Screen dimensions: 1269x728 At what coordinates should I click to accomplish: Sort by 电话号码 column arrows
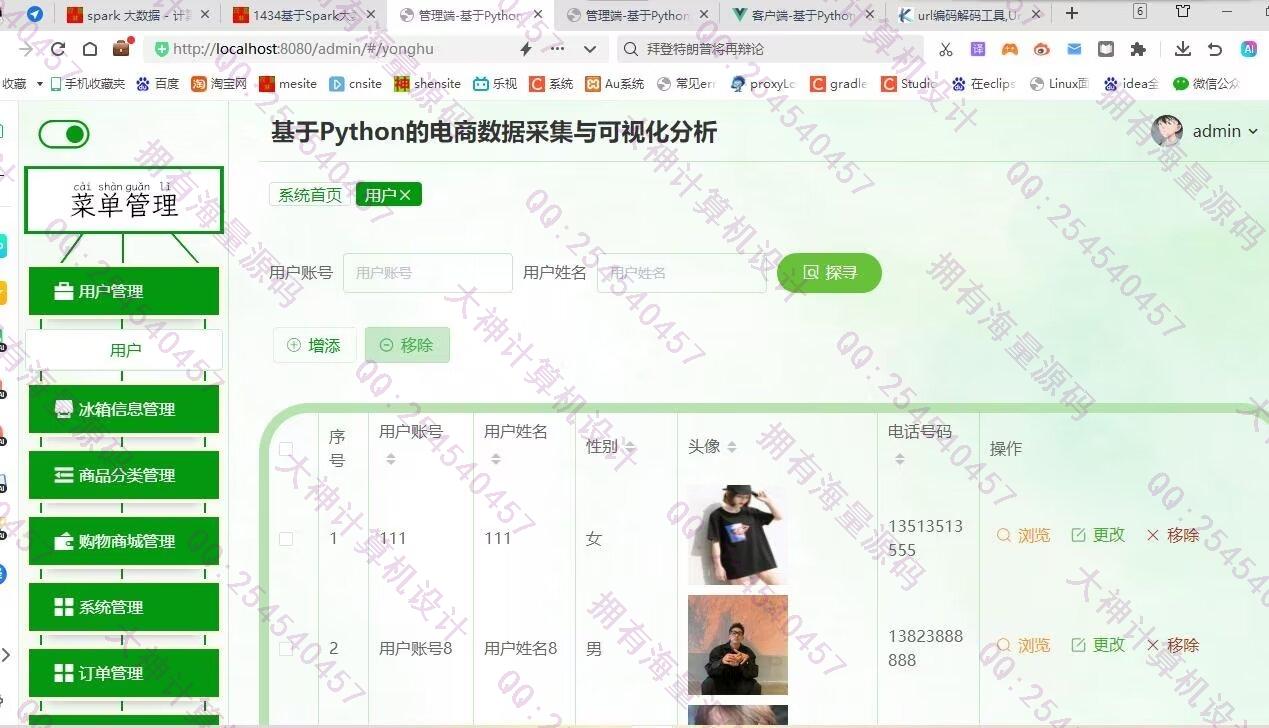coord(900,459)
